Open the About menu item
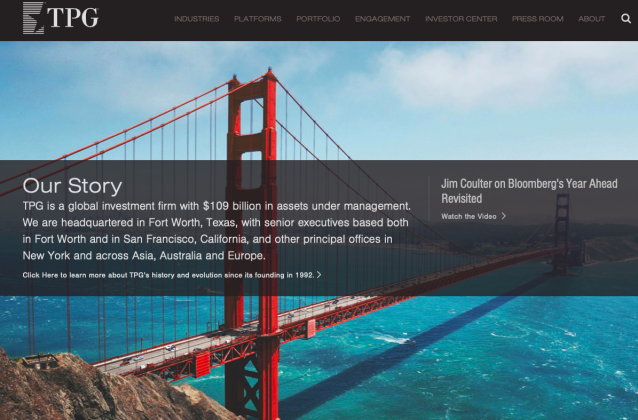The width and height of the screenshot is (638, 420). click(x=592, y=19)
